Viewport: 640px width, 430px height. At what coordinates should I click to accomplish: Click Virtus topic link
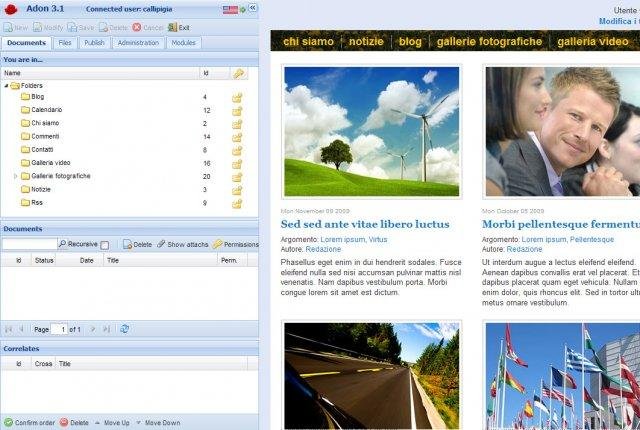click(378, 239)
